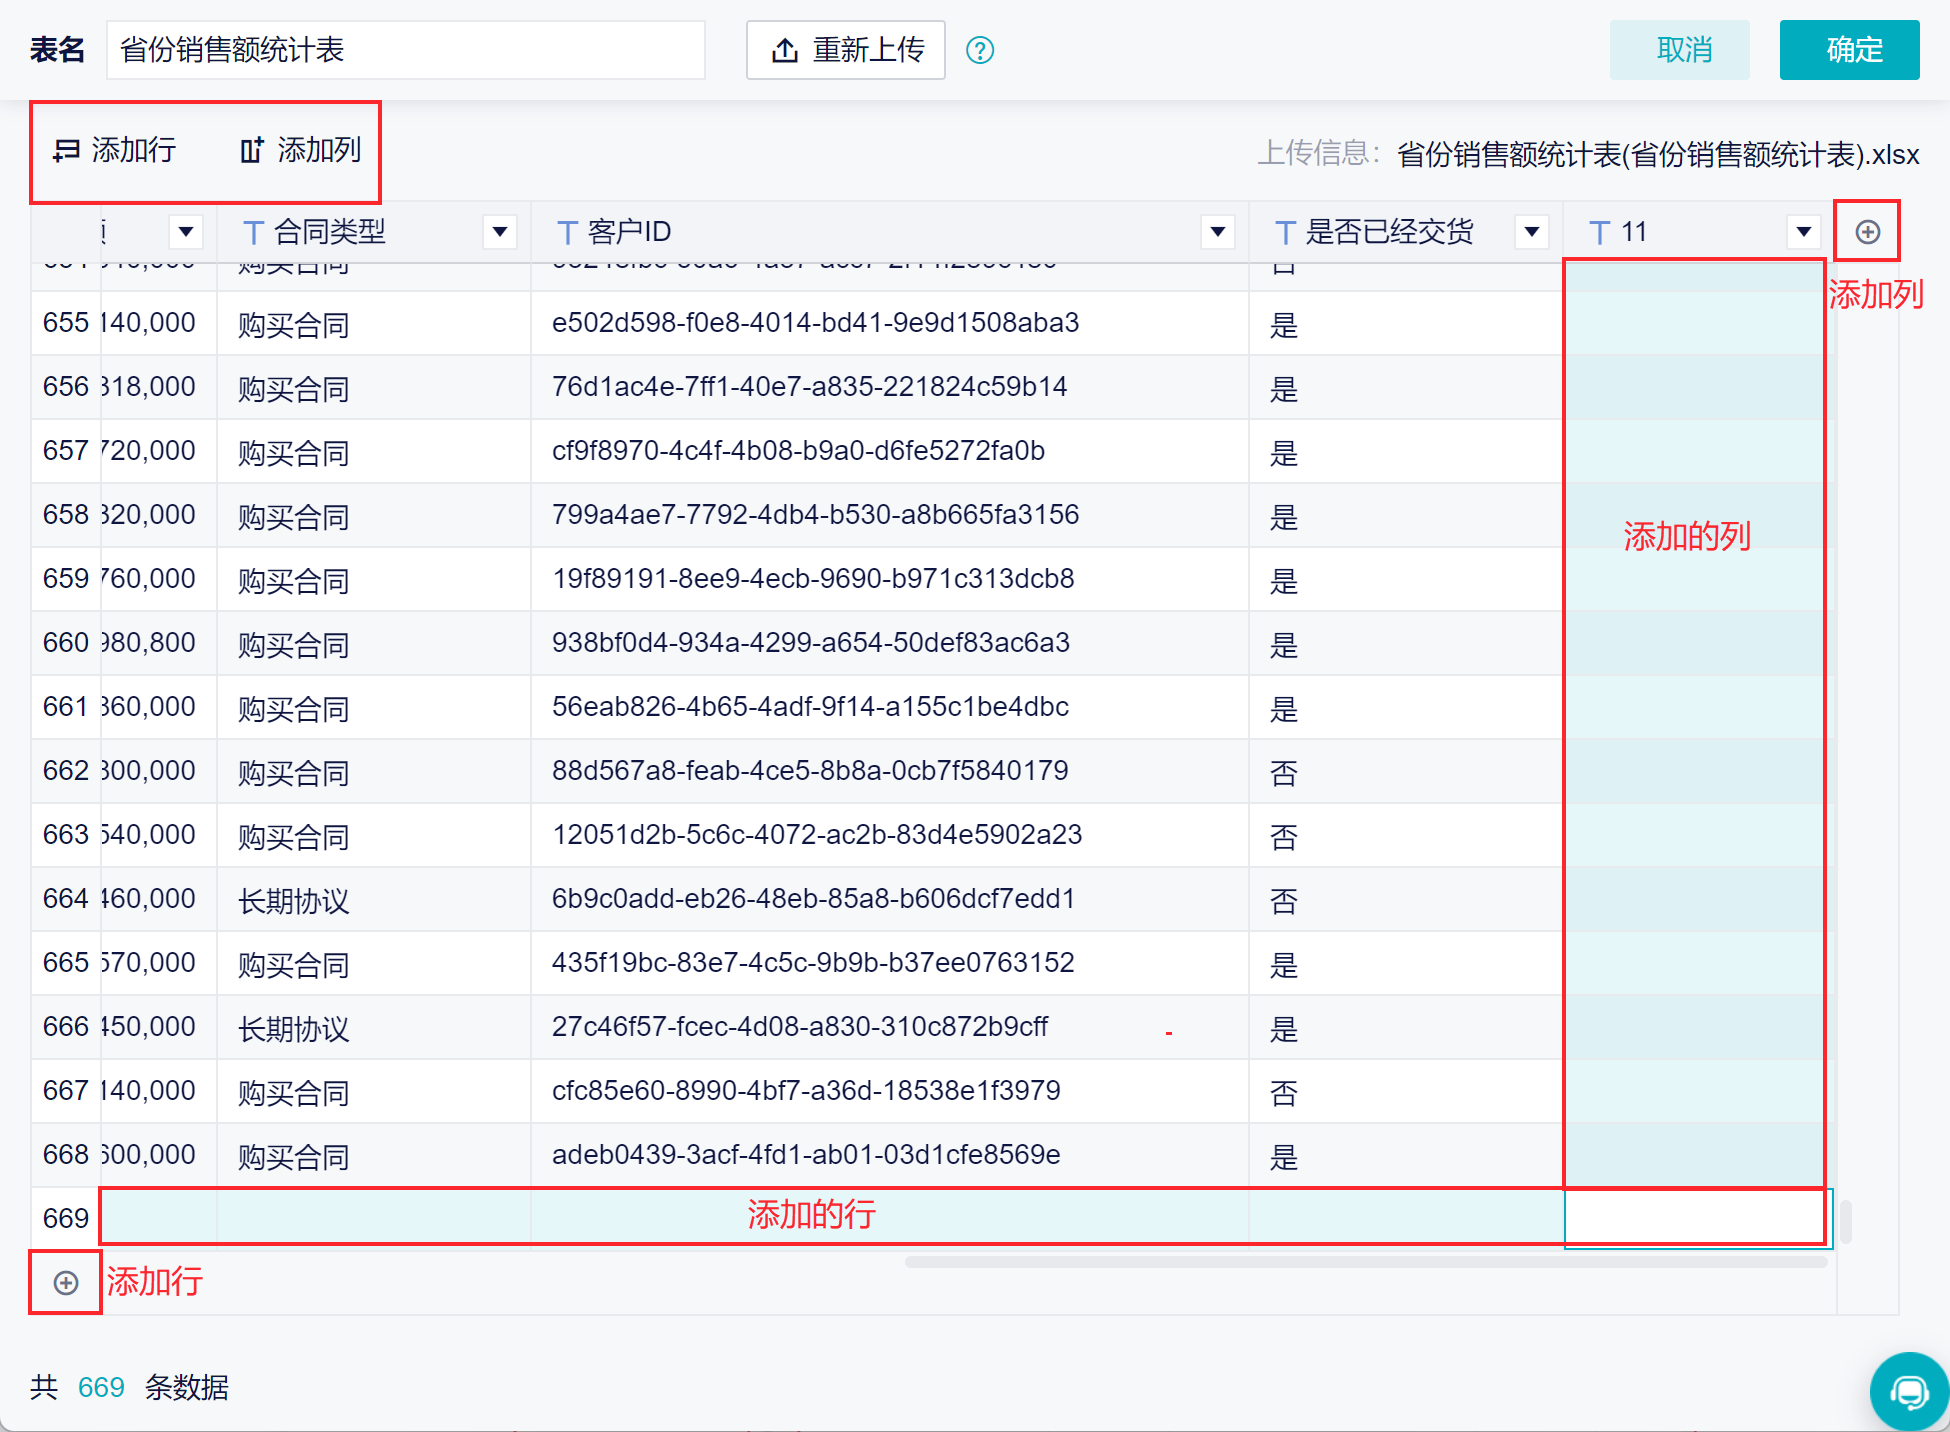Screen dimensions: 1950x1432
Task: Open the dropdown arrow for column 11
Action: pyautogui.click(x=1804, y=232)
